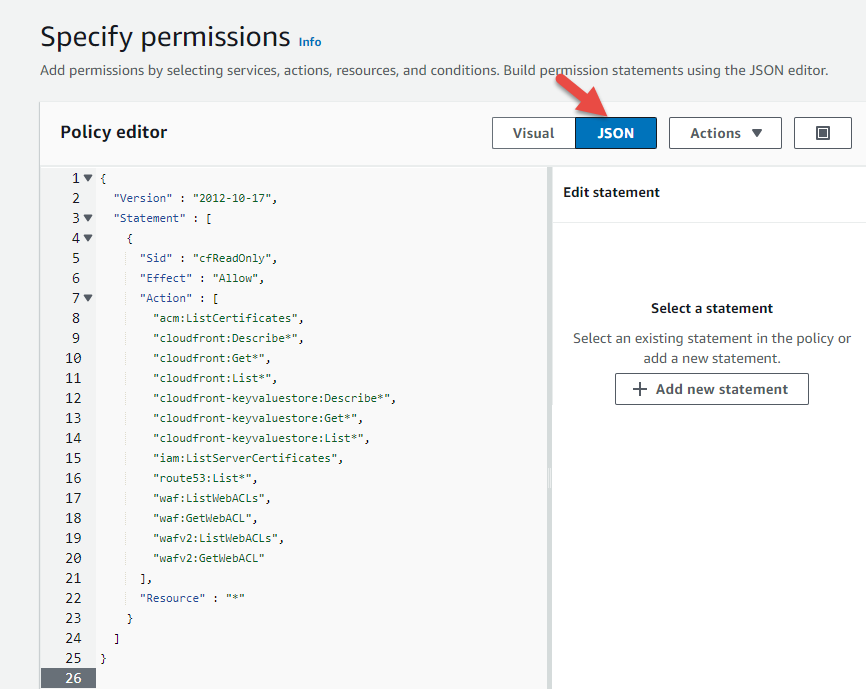
Task: Click the "2012-10-17" version value
Action: coord(232,198)
